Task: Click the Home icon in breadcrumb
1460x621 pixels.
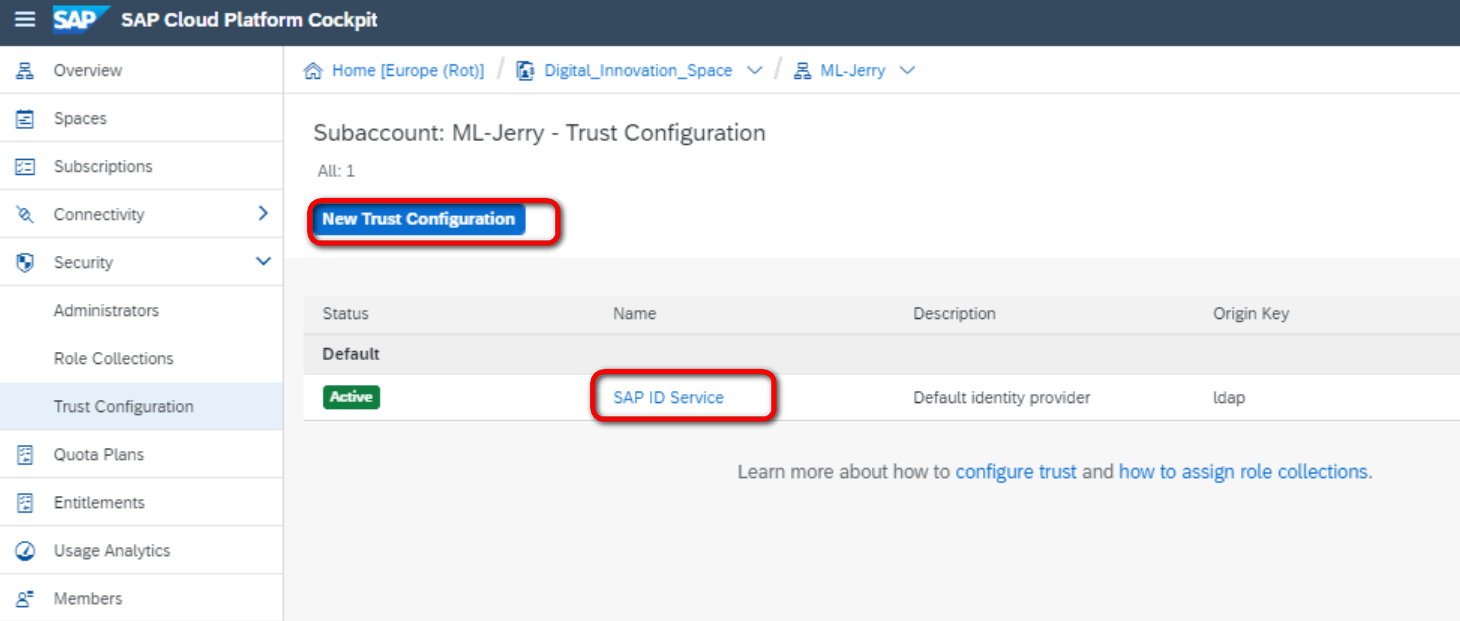Action: click(313, 71)
